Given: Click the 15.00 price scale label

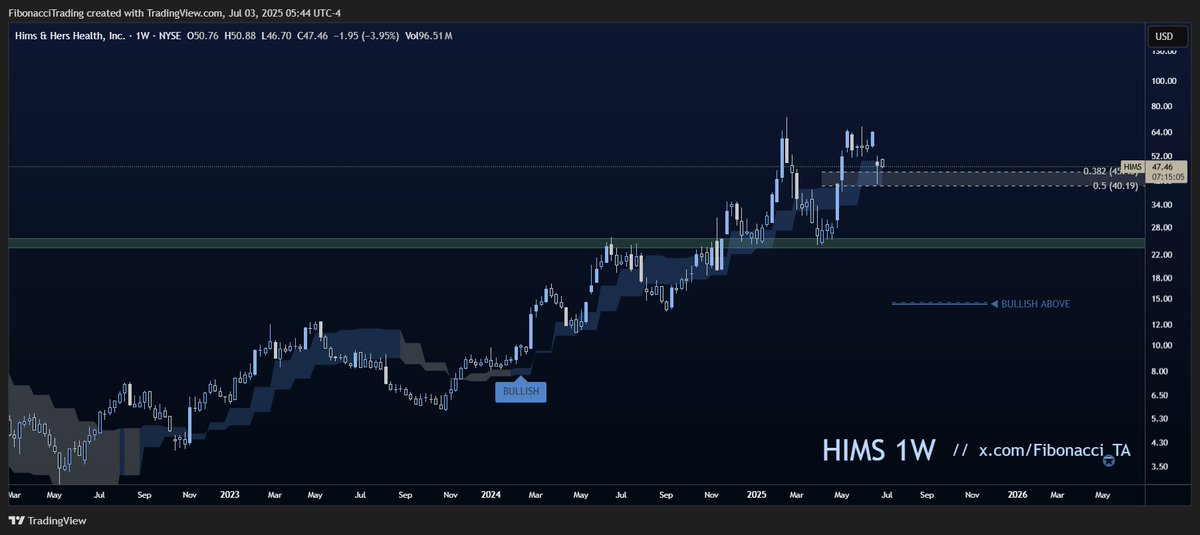Looking at the screenshot, I should [1164, 298].
